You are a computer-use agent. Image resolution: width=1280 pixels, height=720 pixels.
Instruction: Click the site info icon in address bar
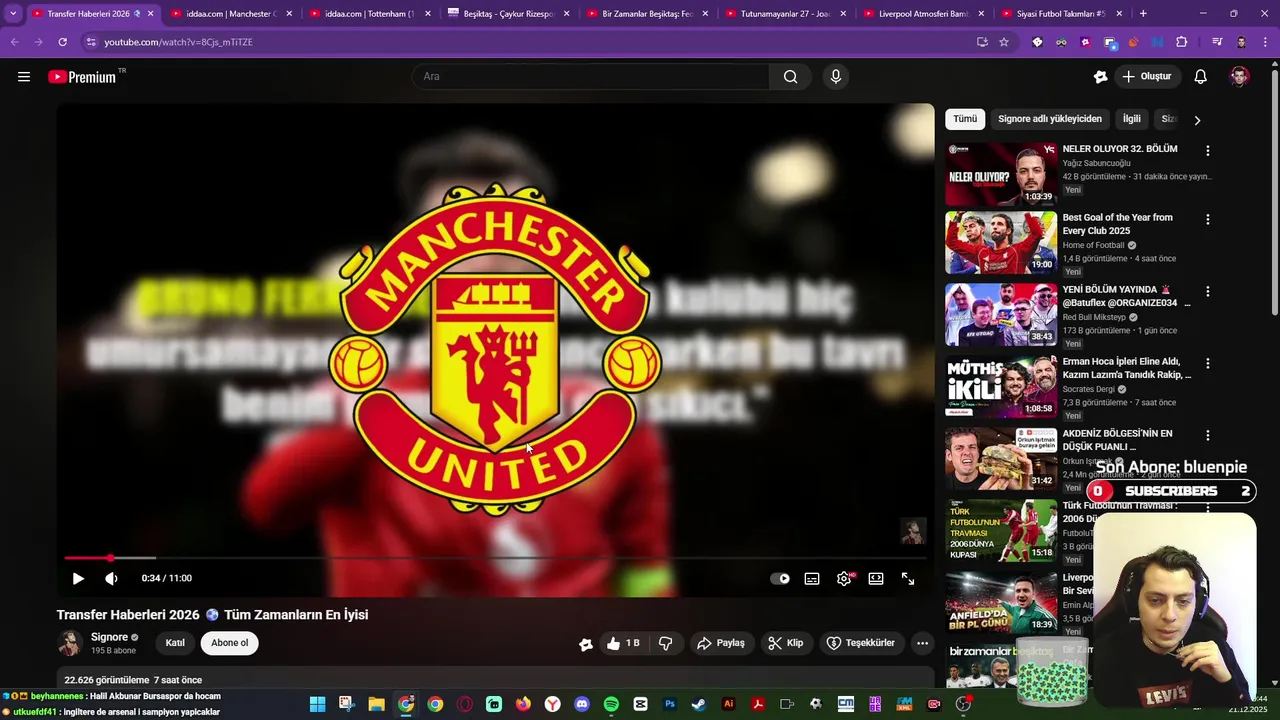pyautogui.click(x=91, y=42)
